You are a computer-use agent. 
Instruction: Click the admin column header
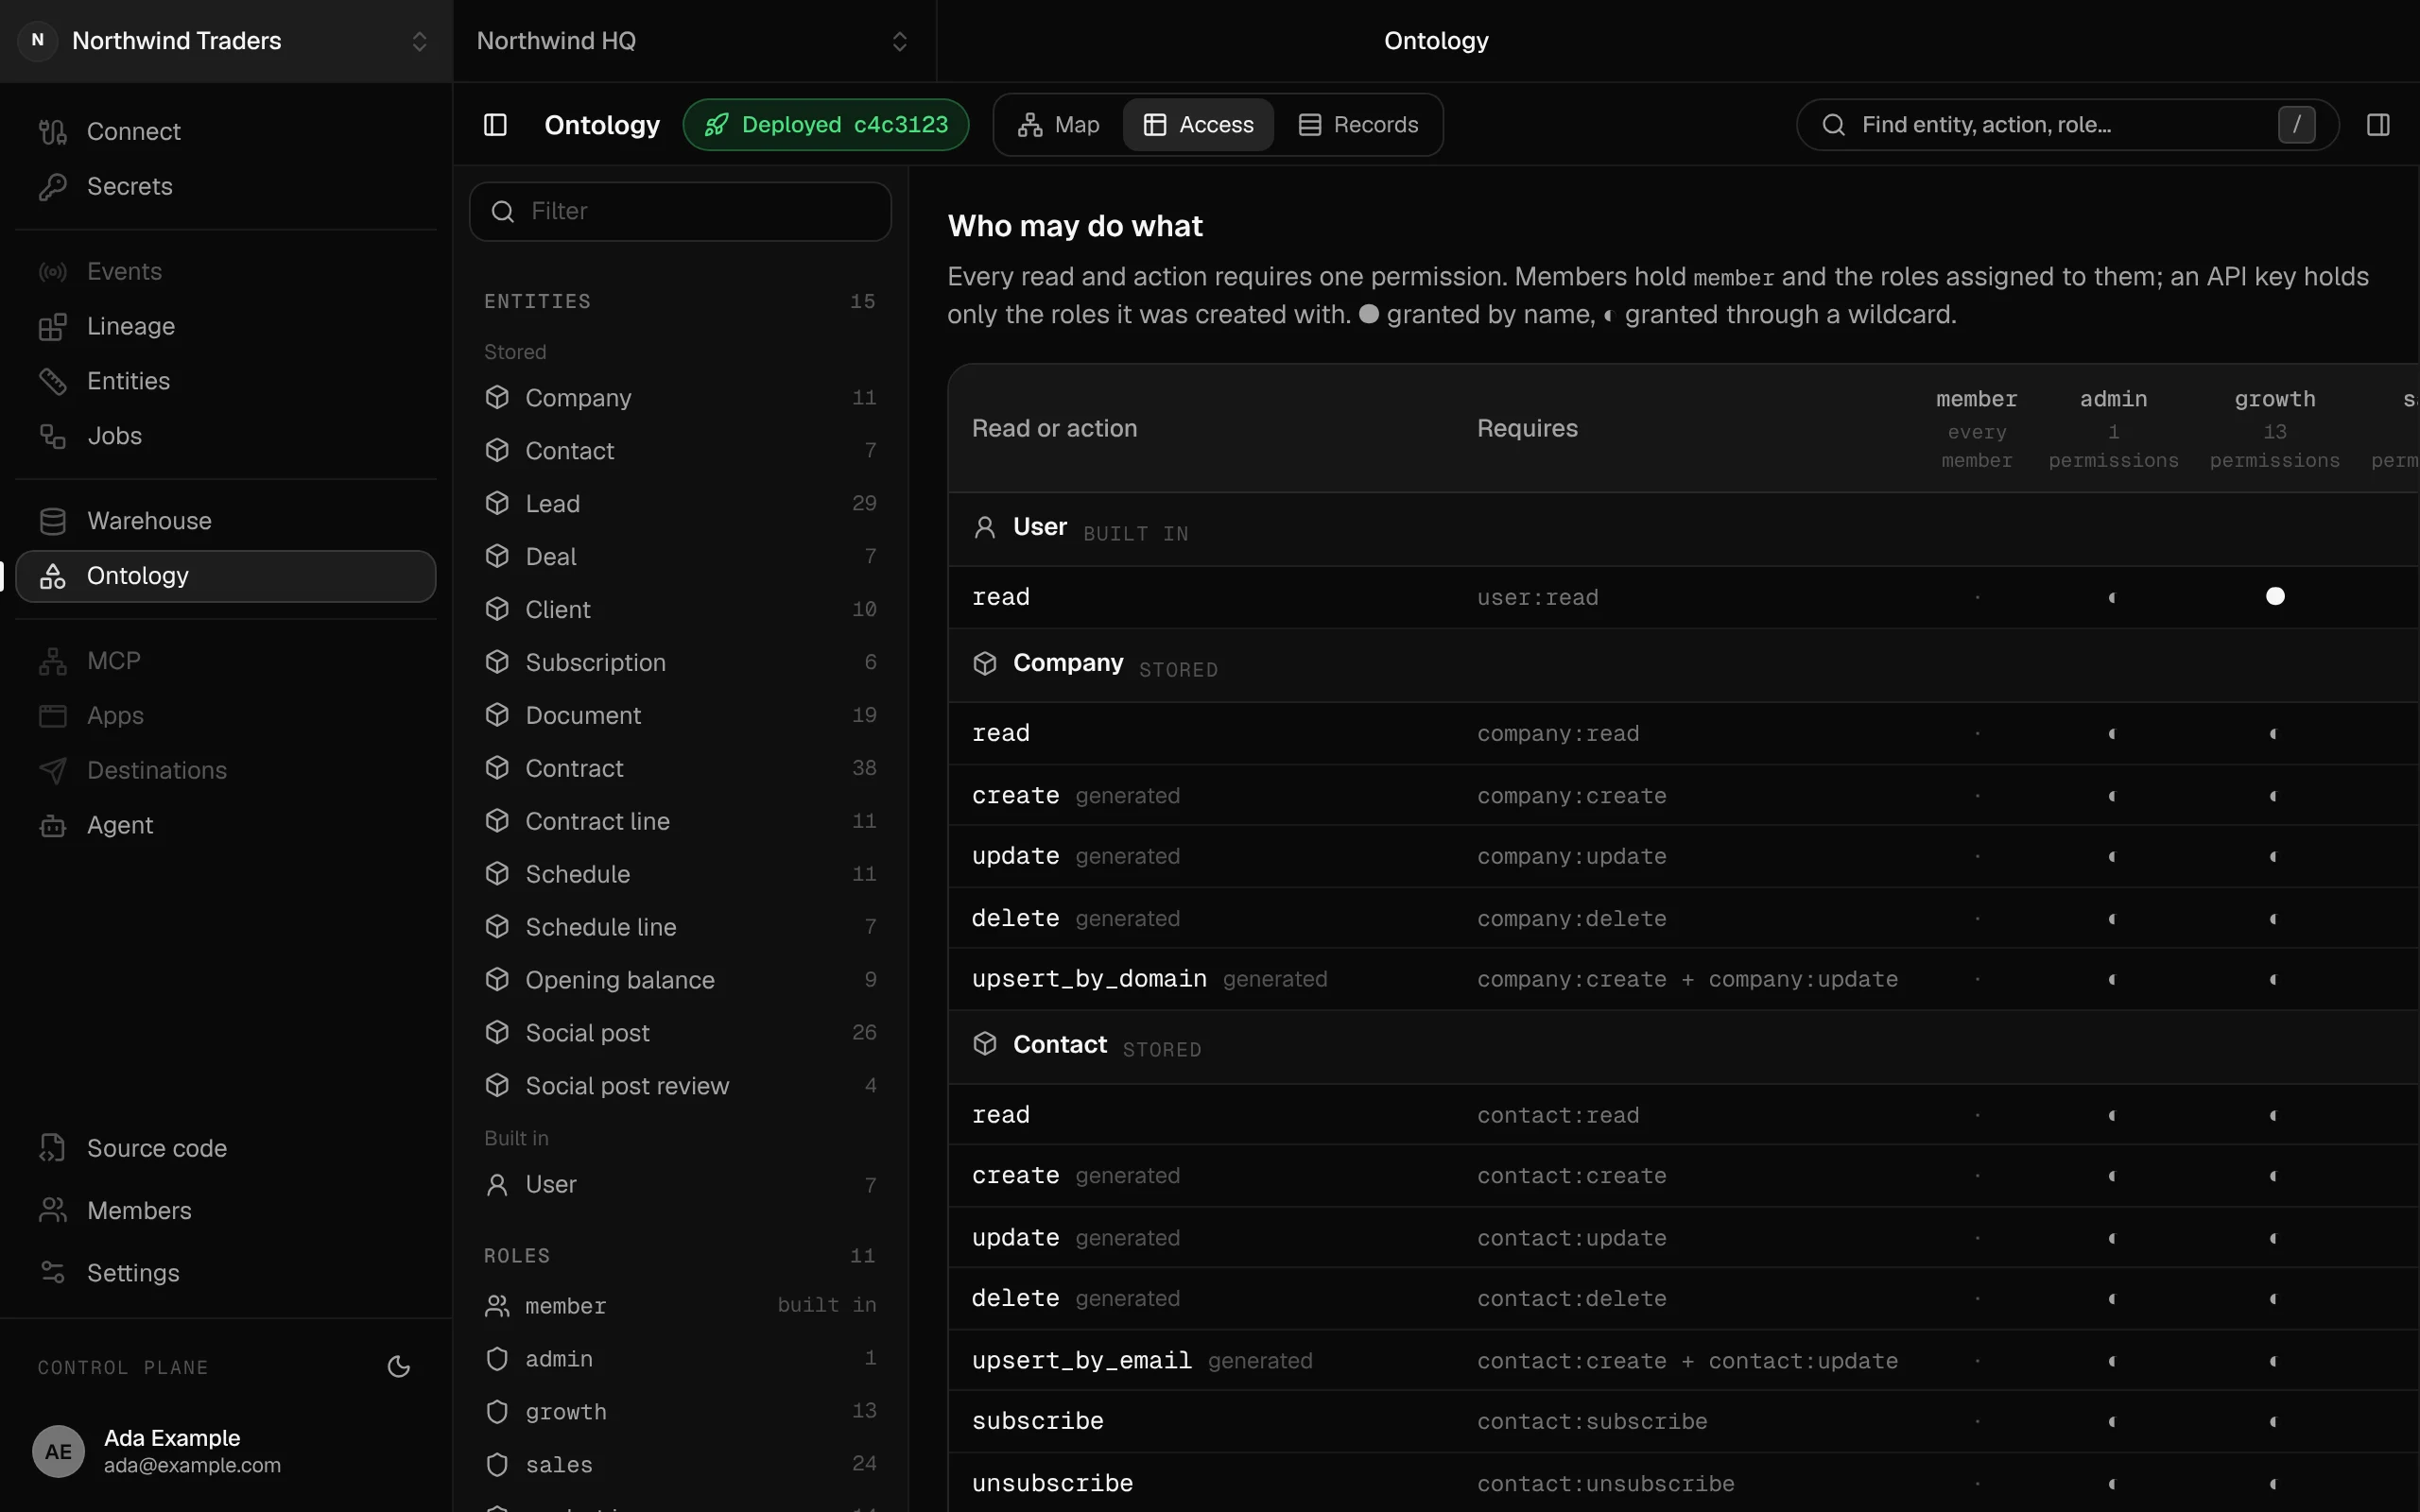click(x=2113, y=429)
